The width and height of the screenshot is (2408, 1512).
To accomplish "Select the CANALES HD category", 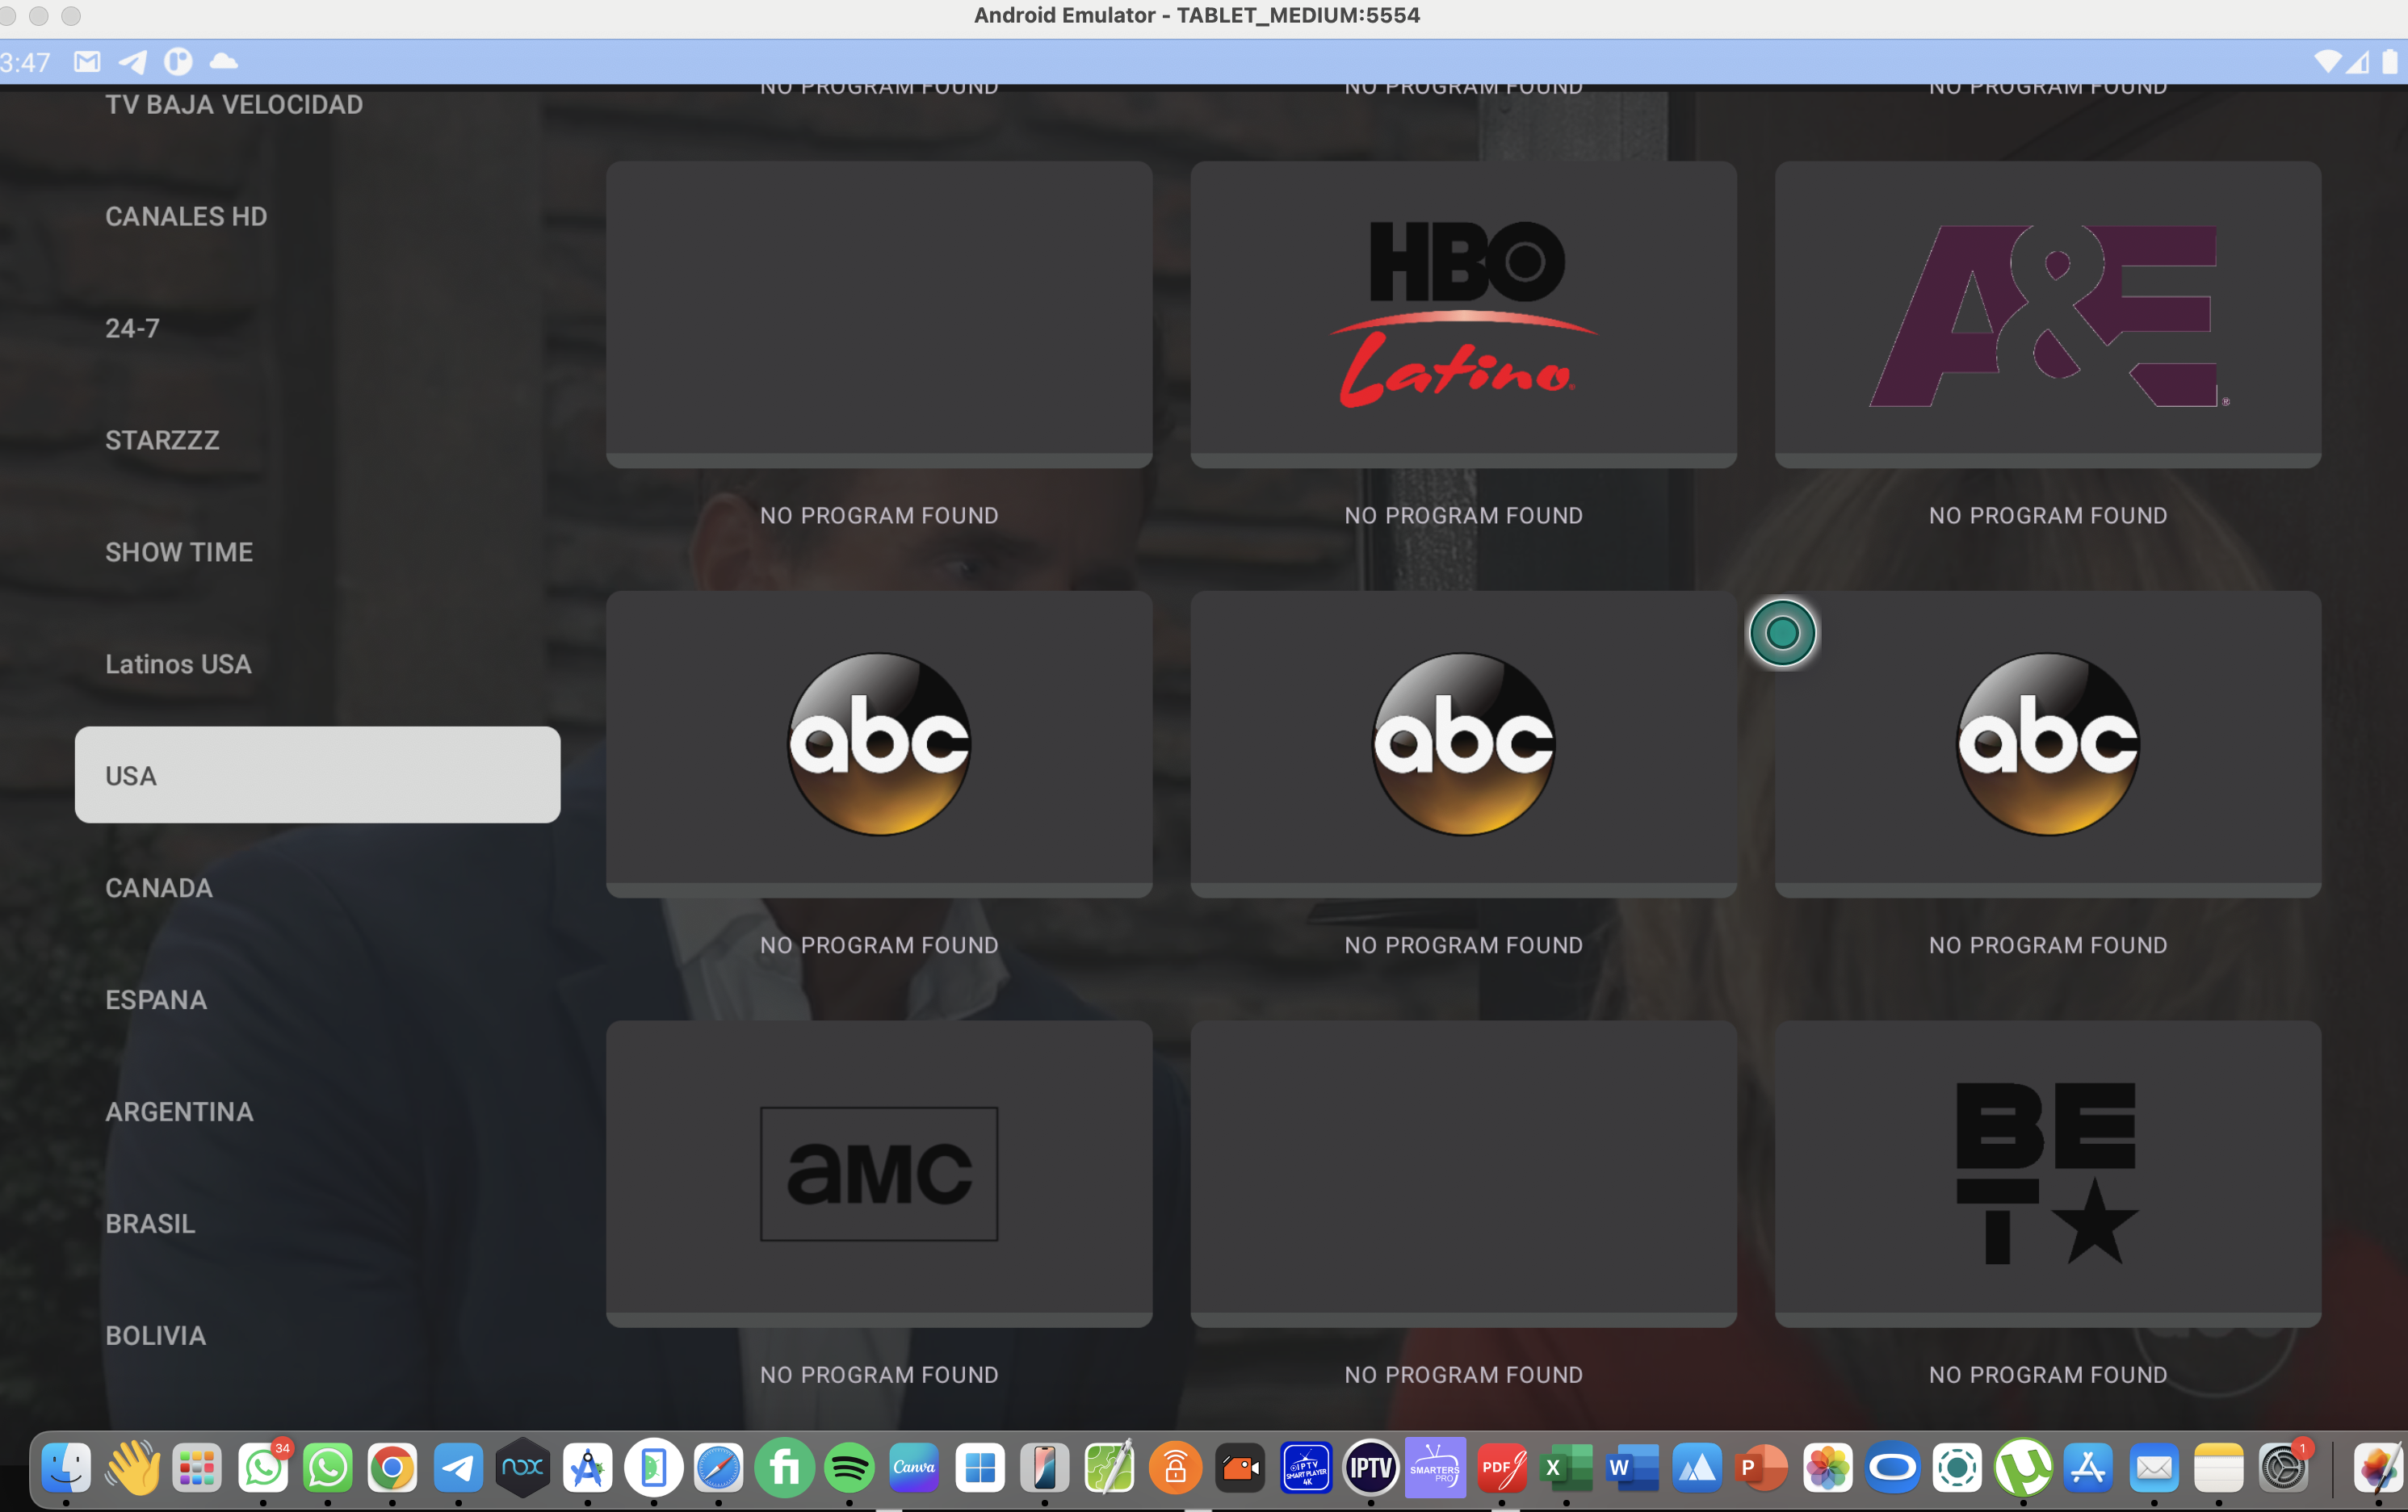I will 186,216.
